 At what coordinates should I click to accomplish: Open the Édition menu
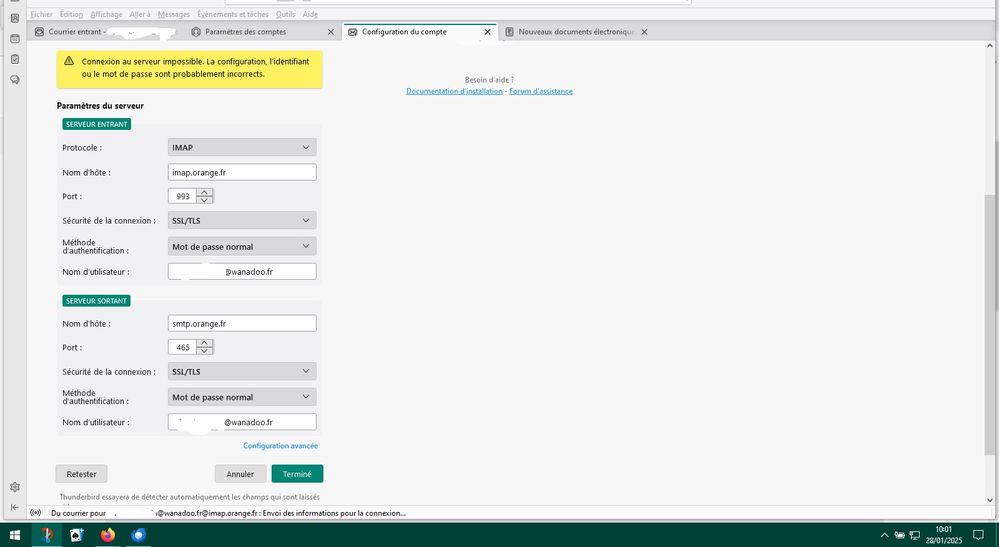(x=71, y=14)
